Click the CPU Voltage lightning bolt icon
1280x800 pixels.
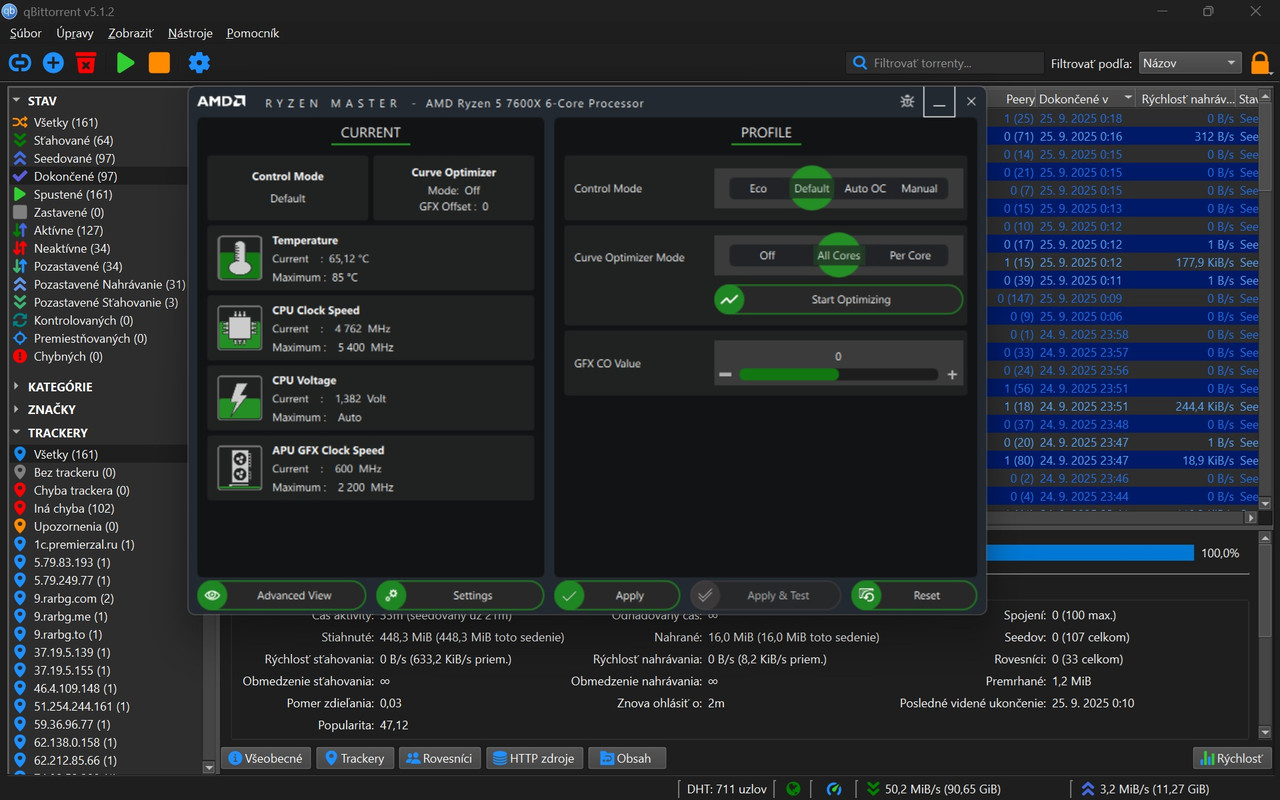point(239,398)
